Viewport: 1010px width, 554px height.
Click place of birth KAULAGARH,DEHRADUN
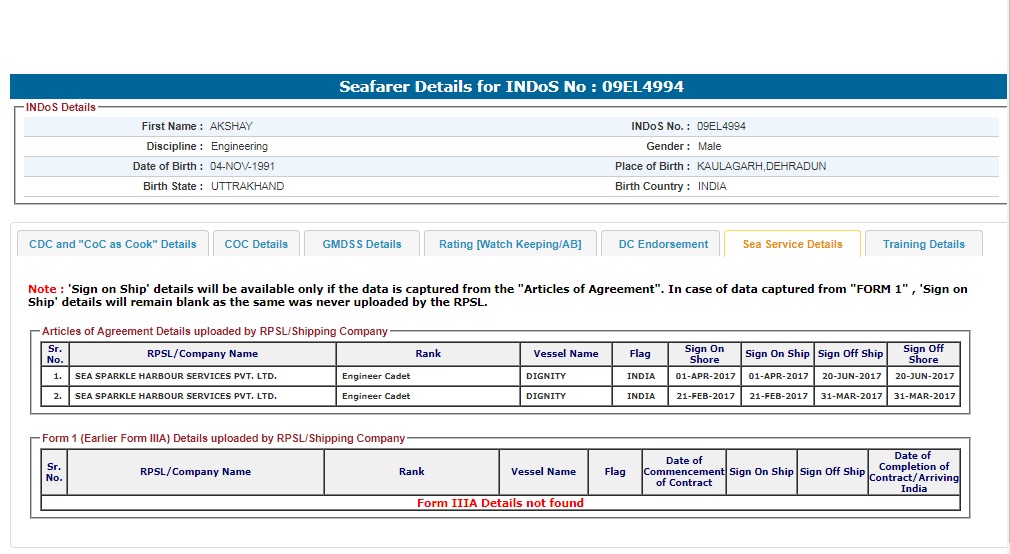pyautogui.click(x=761, y=167)
